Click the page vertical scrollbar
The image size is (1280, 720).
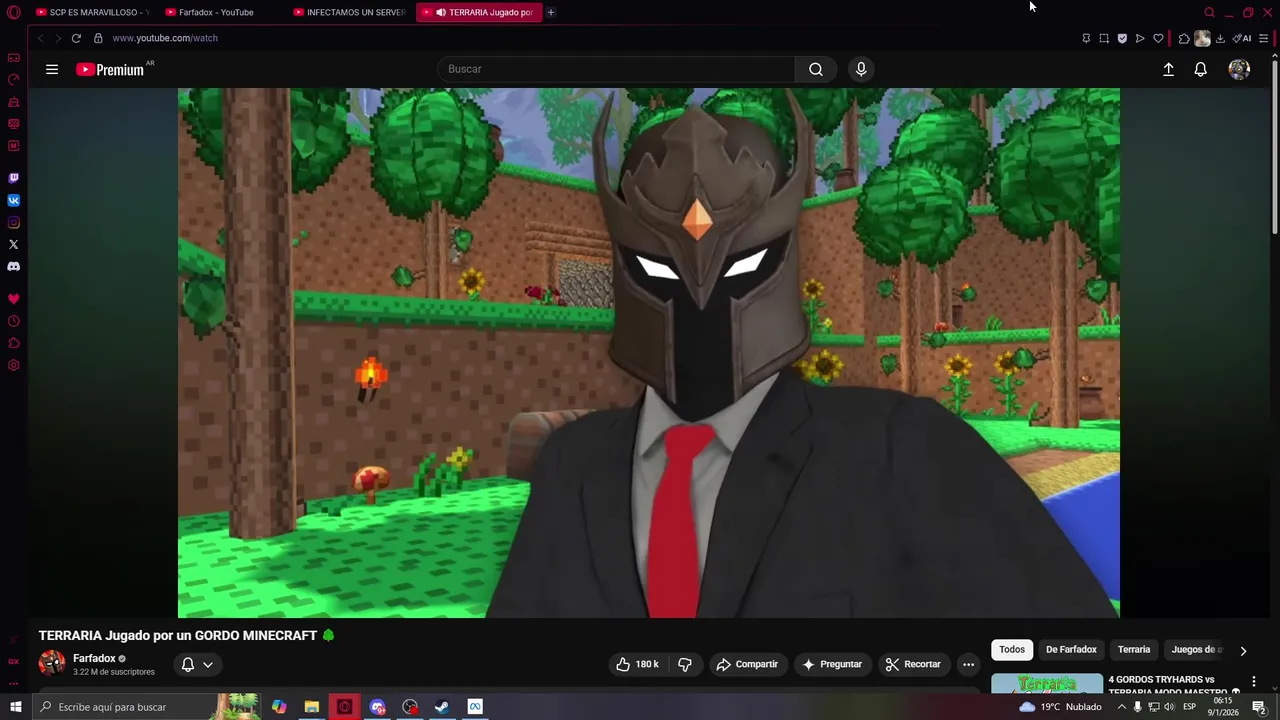coord(1274,145)
